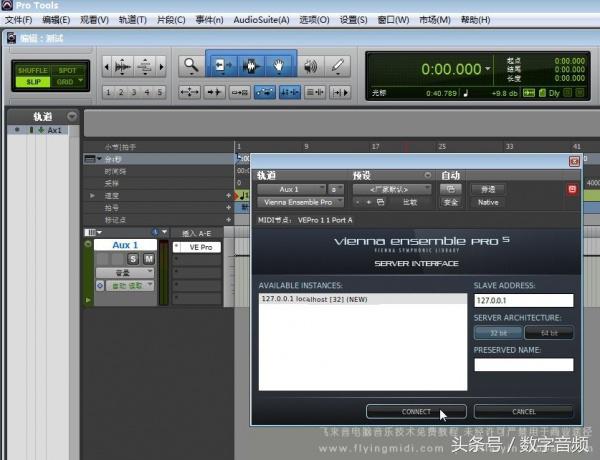Enable SLIP edit mode
The height and width of the screenshot is (460, 600).
coord(33,82)
